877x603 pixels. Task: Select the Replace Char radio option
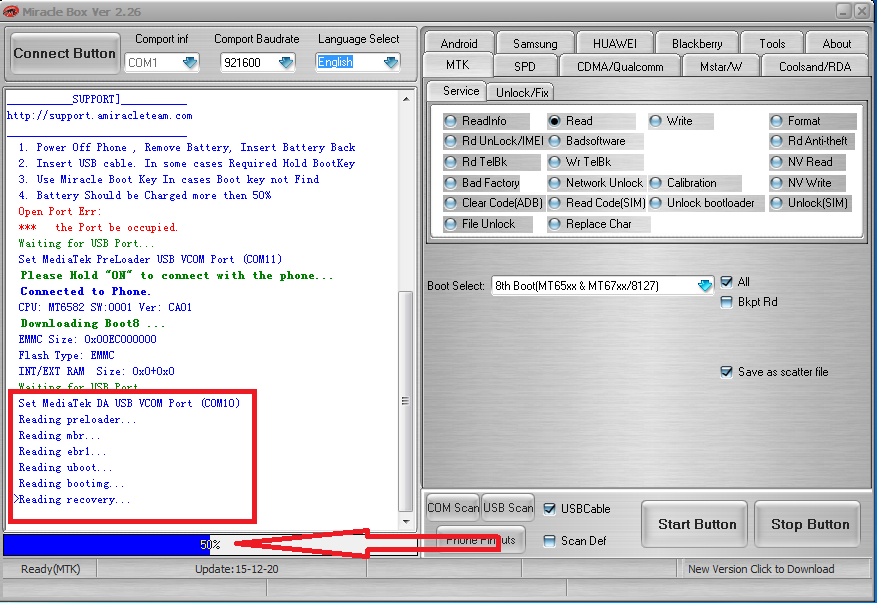[x=598, y=224]
